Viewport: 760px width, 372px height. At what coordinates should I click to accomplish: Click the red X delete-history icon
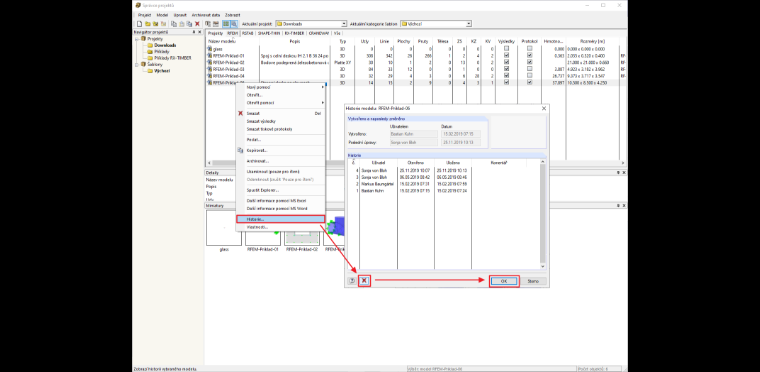(x=364, y=281)
